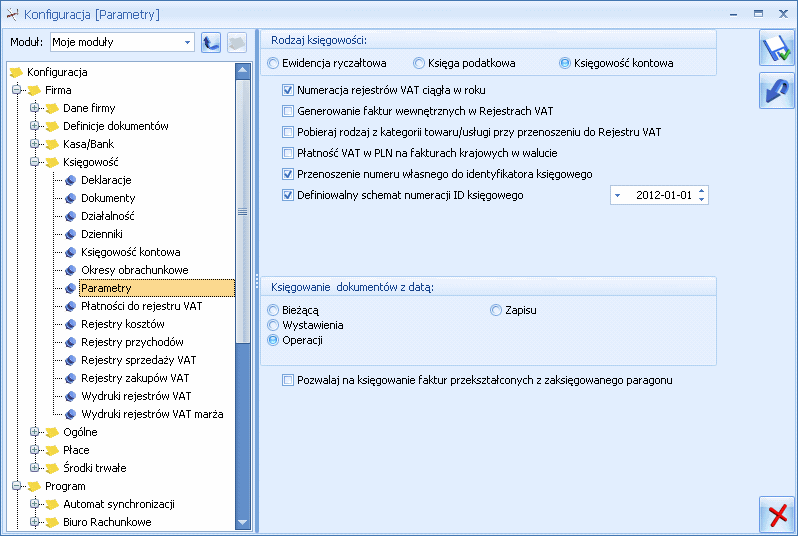Open the Moduł dropdown list
The width and height of the screenshot is (798, 536).
point(187,42)
